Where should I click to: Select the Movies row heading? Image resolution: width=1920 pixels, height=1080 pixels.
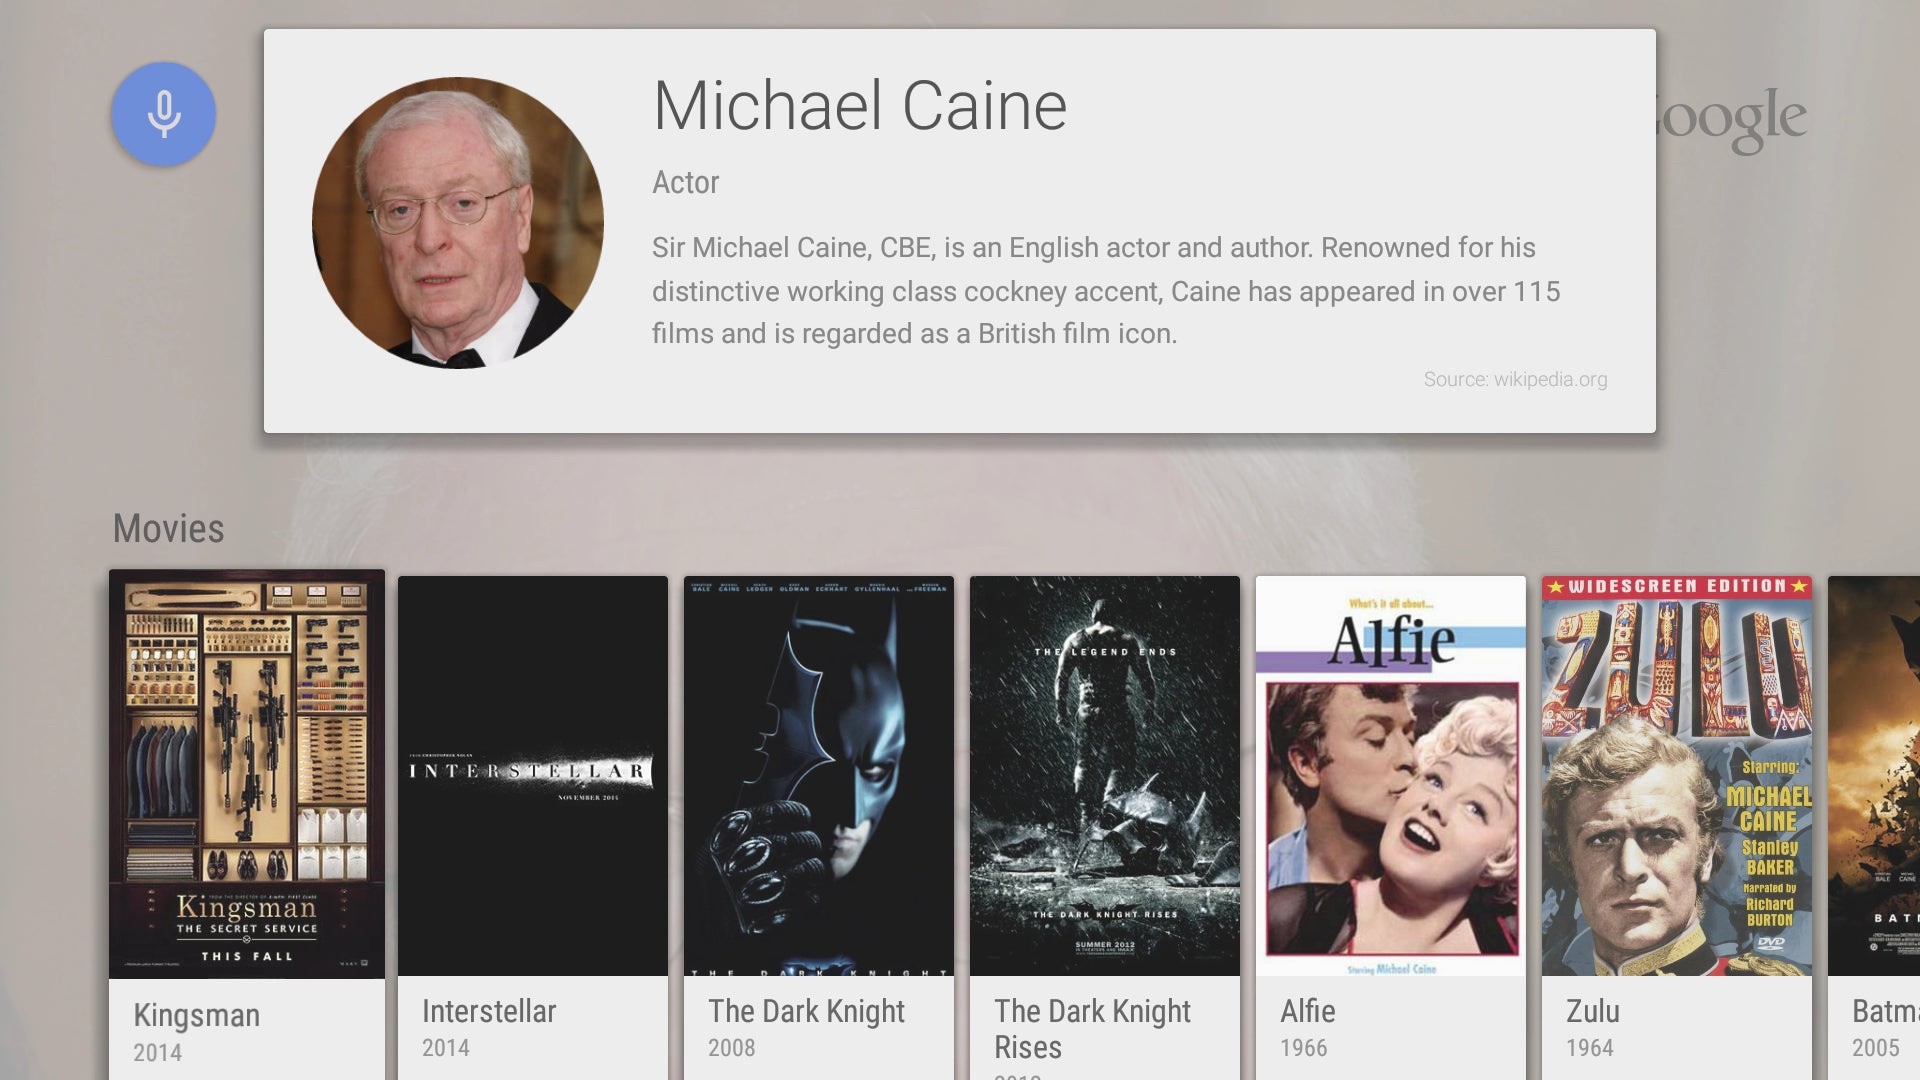[x=168, y=528]
